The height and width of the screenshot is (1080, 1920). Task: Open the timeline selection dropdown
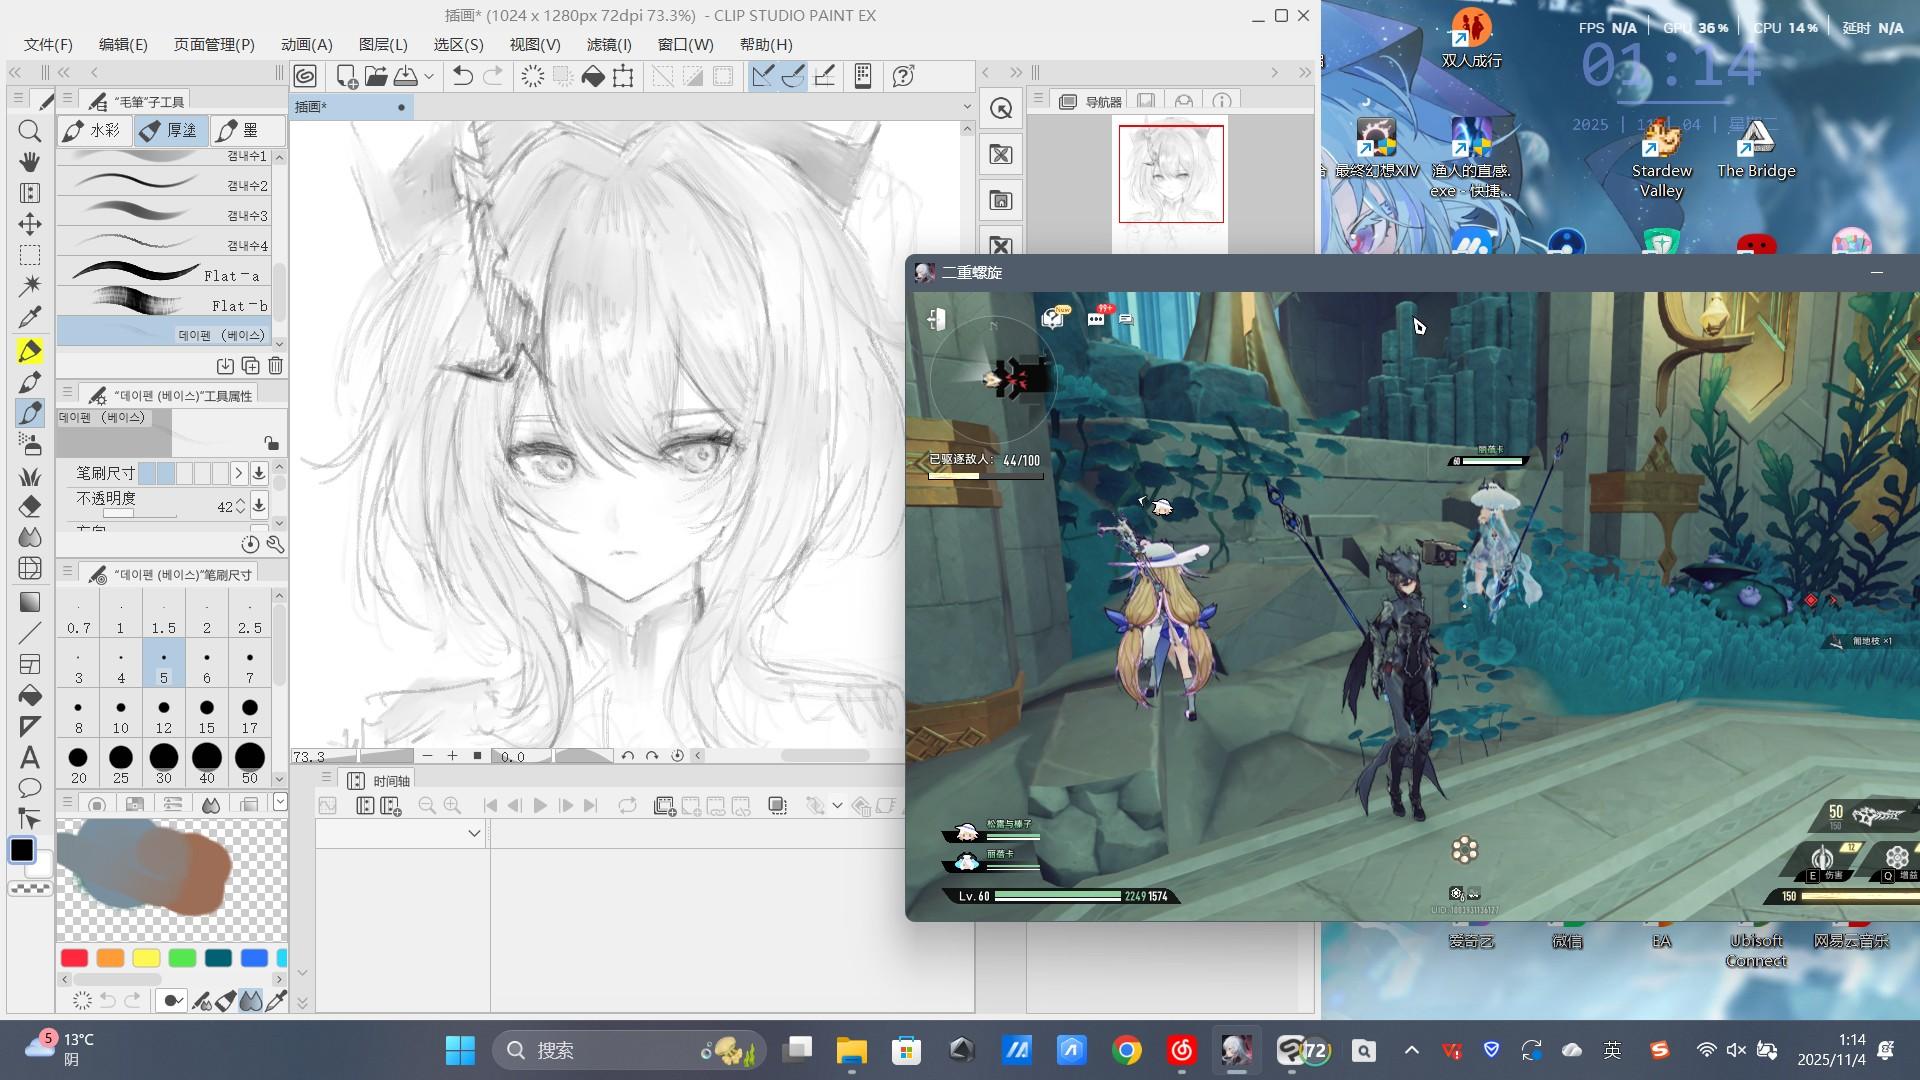click(x=474, y=833)
